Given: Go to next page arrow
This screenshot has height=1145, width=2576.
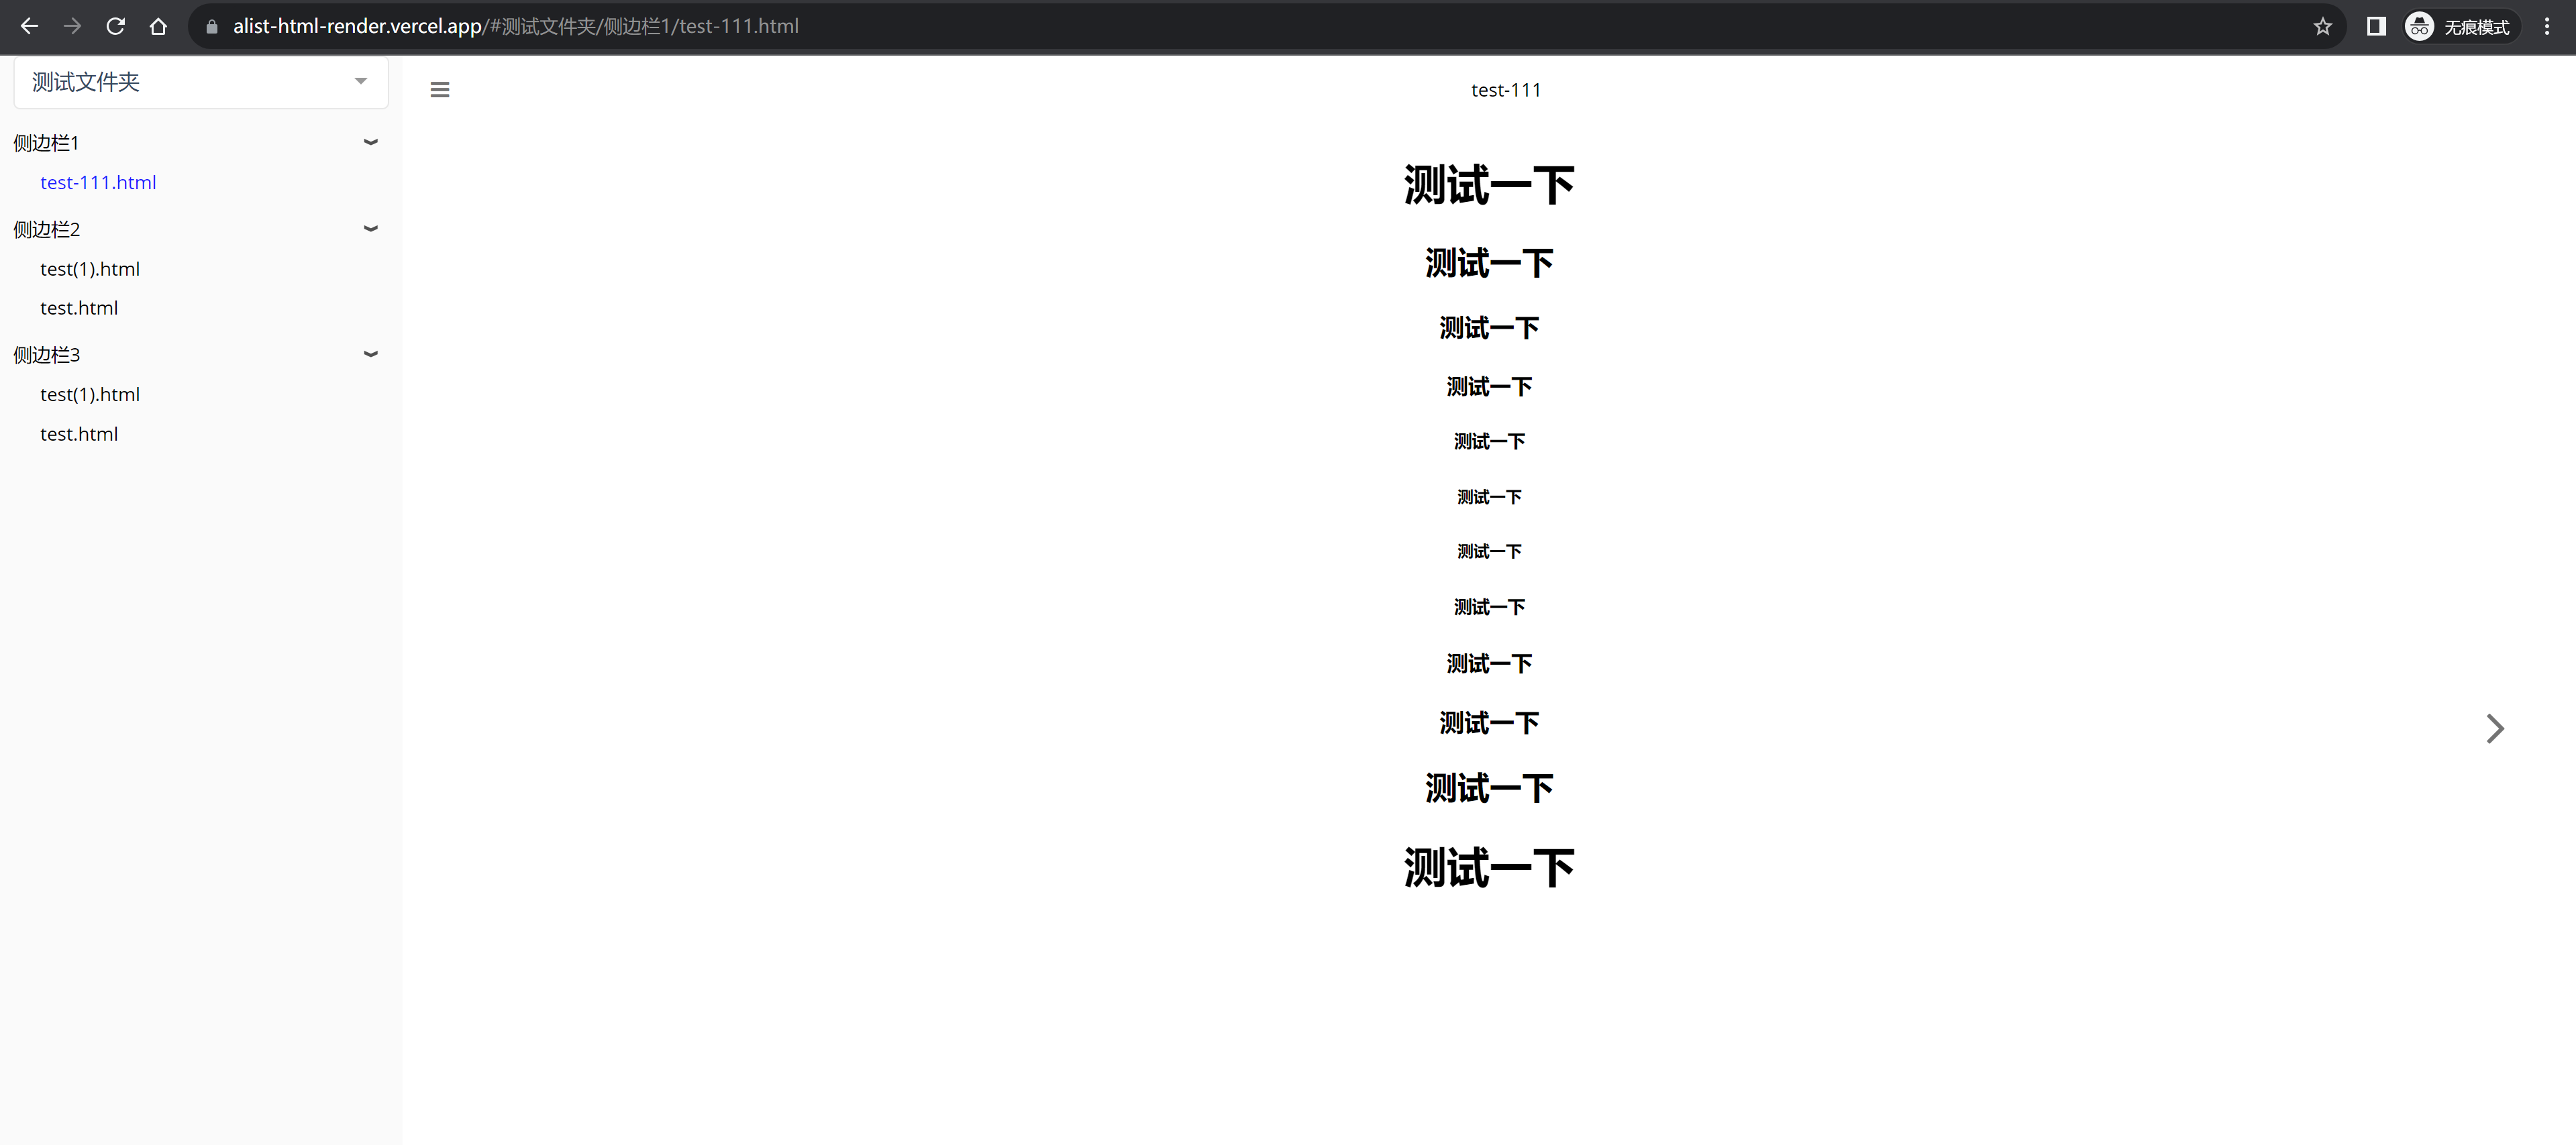Looking at the screenshot, I should (x=2494, y=728).
